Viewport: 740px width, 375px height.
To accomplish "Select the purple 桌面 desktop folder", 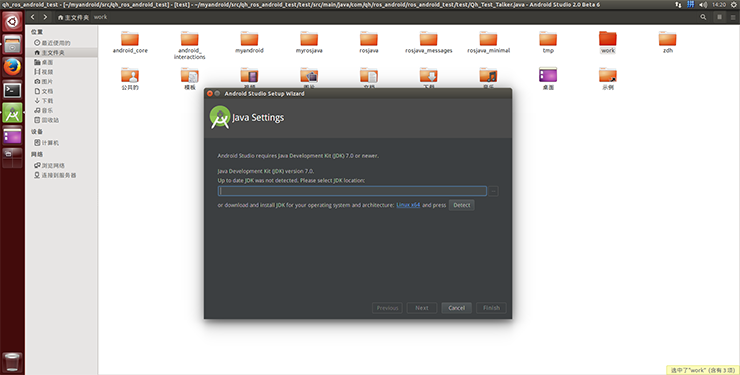I will [x=548, y=79].
